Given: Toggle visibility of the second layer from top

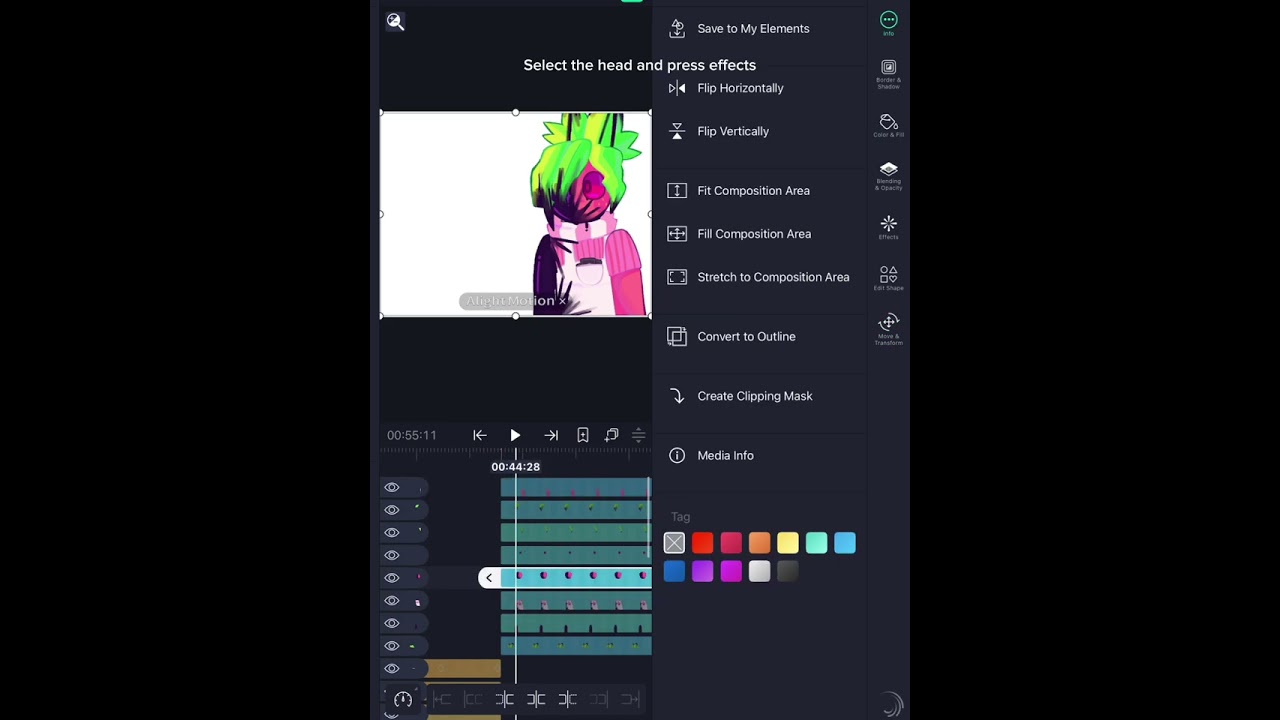Looking at the screenshot, I should pyautogui.click(x=392, y=510).
